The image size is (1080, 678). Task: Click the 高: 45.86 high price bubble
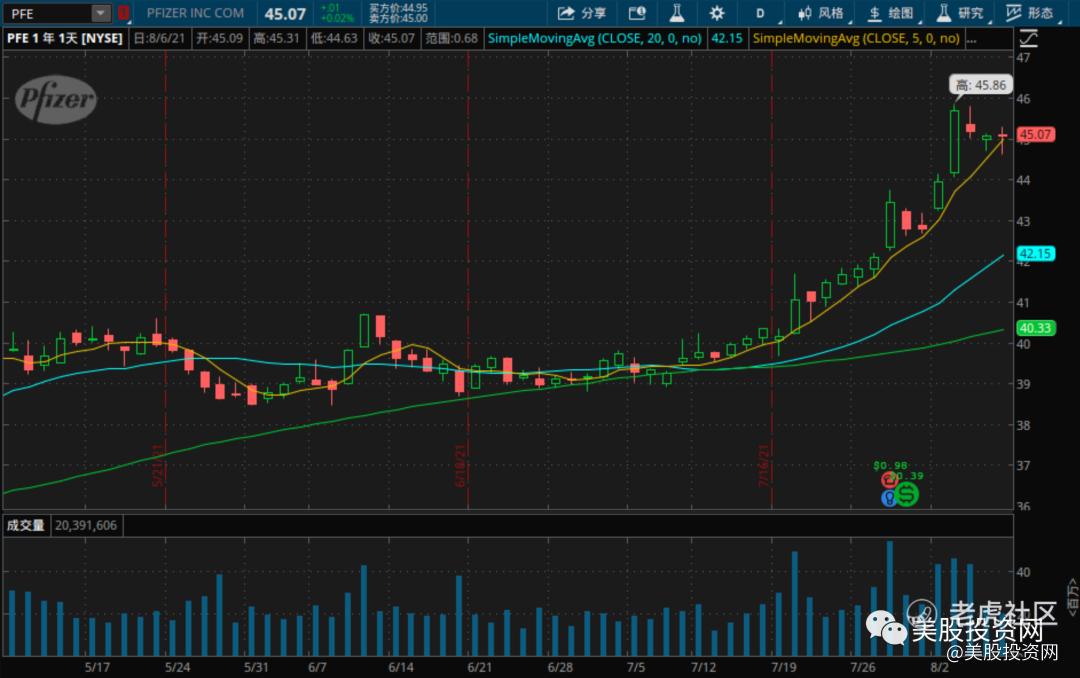point(981,85)
